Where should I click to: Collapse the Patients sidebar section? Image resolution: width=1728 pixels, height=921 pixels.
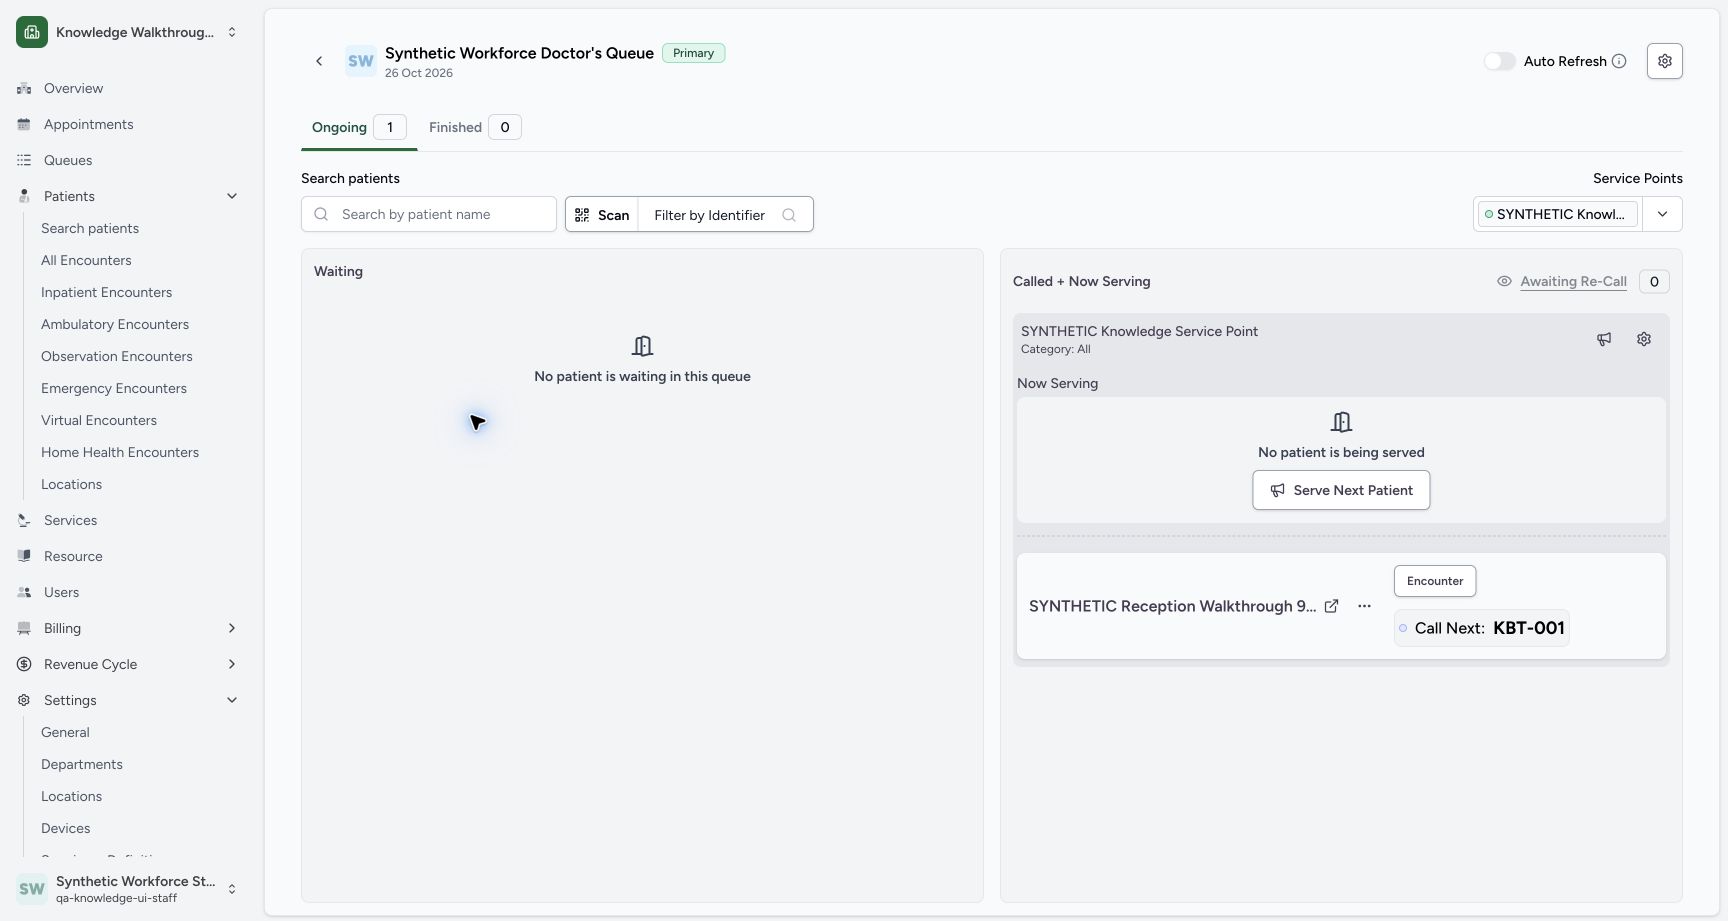pyautogui.click(x=232, y=196)
